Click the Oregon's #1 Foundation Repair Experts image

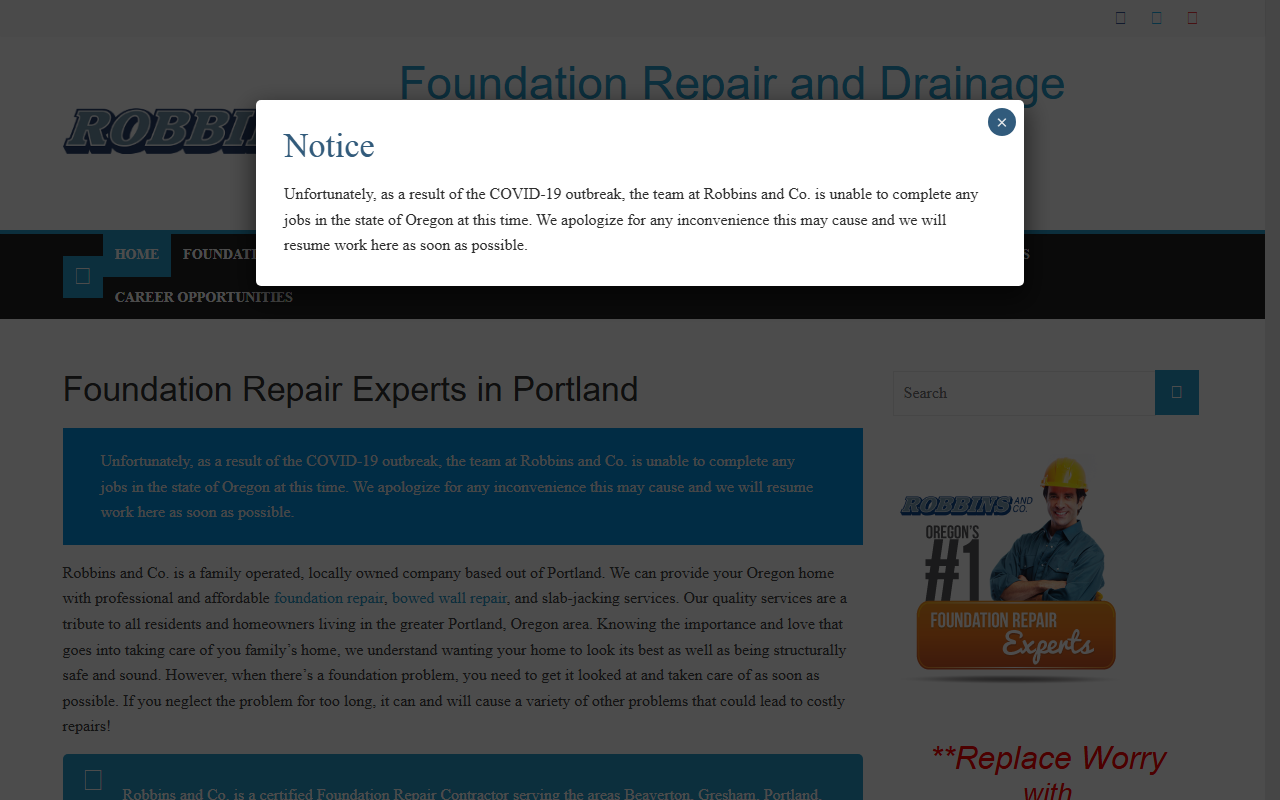point(1009,569)
